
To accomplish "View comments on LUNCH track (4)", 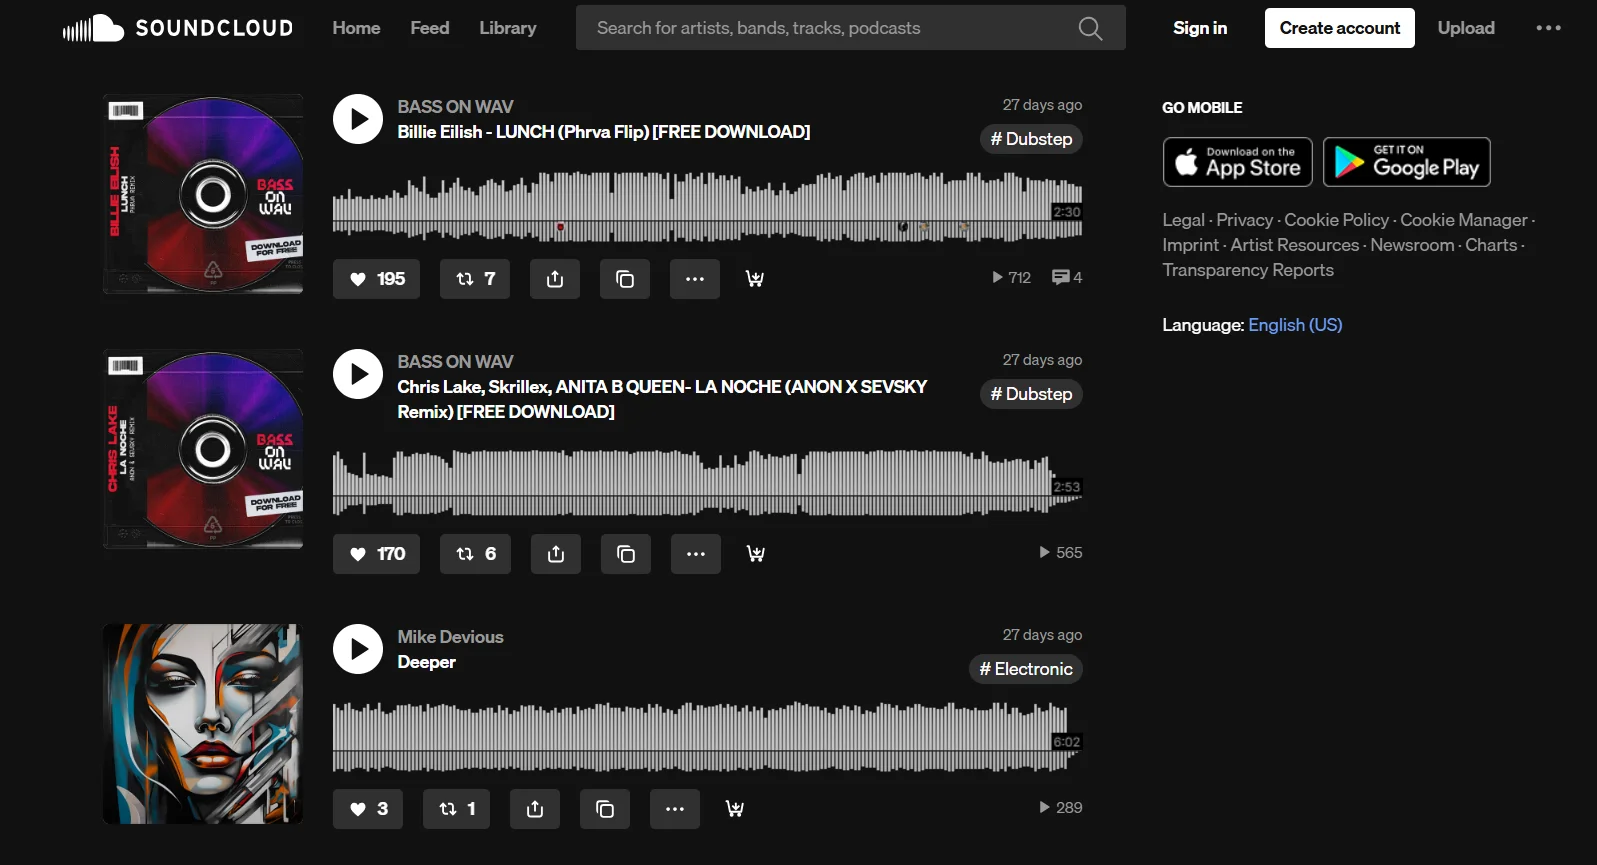I will pyautogui.click(x=1067, y=277).
